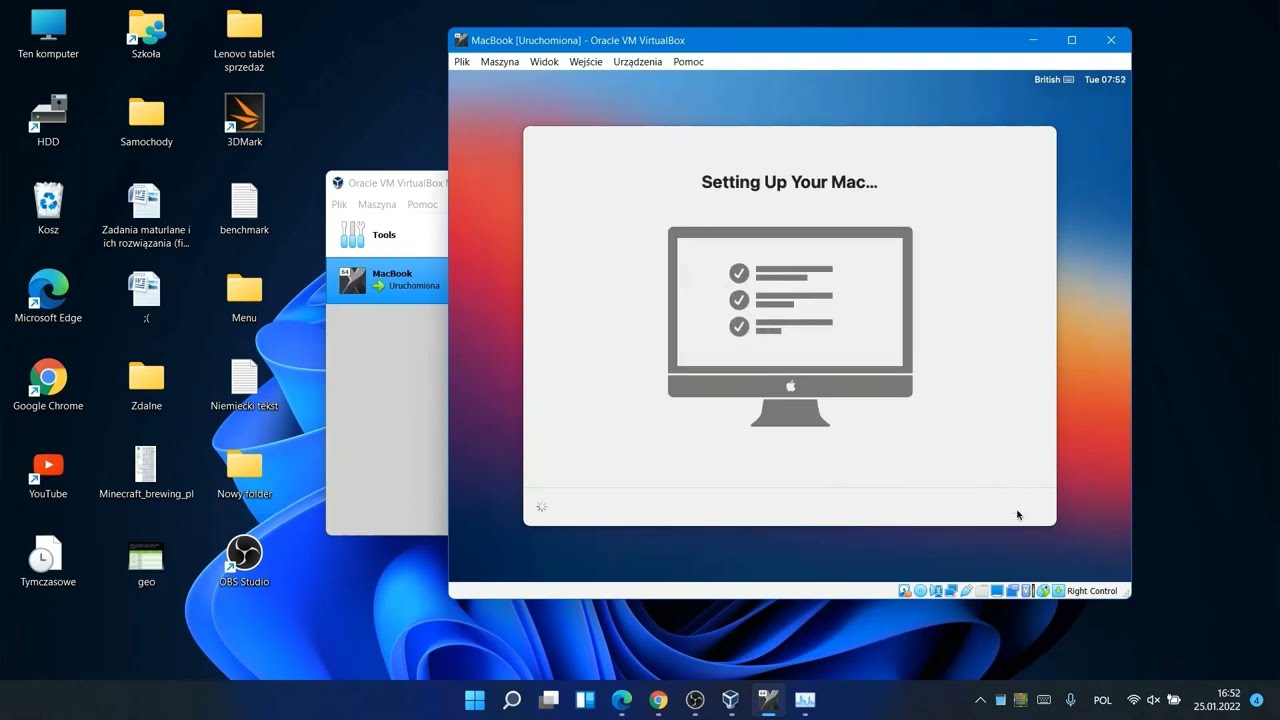
Task: Click the hard disk activity icon in VirtualBox status bar
Action: click(x=905, y=591)
